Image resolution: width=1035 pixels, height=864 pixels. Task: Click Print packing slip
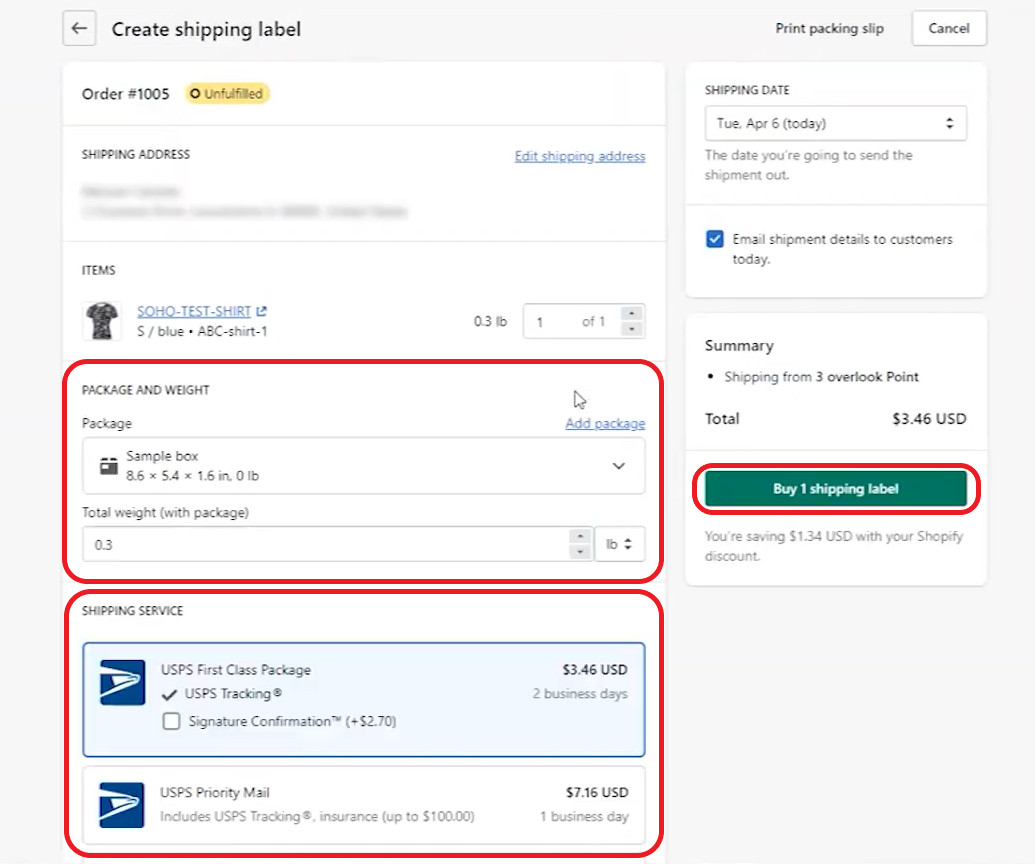click(830, 28)
